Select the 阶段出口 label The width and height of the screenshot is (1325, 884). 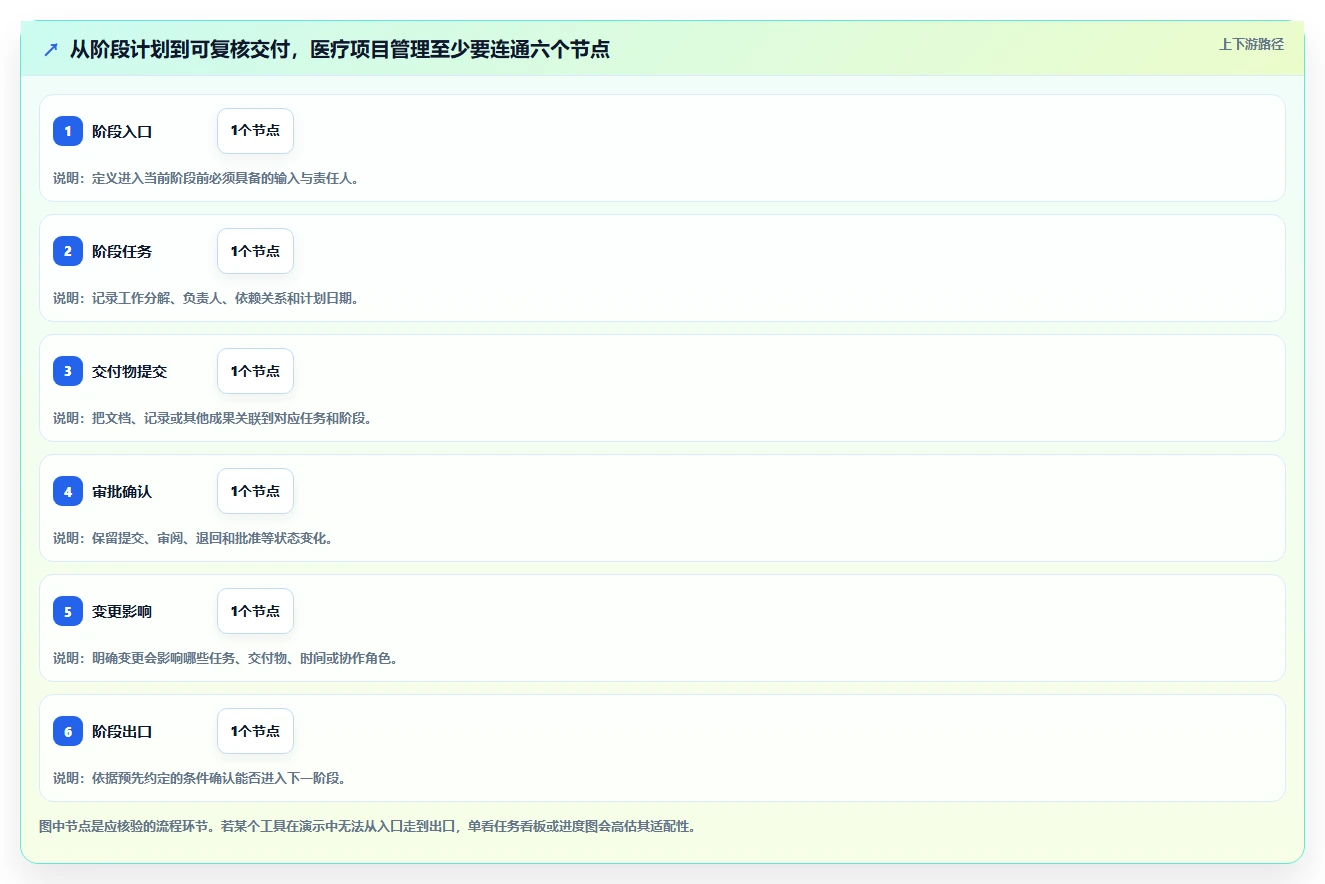122,731
